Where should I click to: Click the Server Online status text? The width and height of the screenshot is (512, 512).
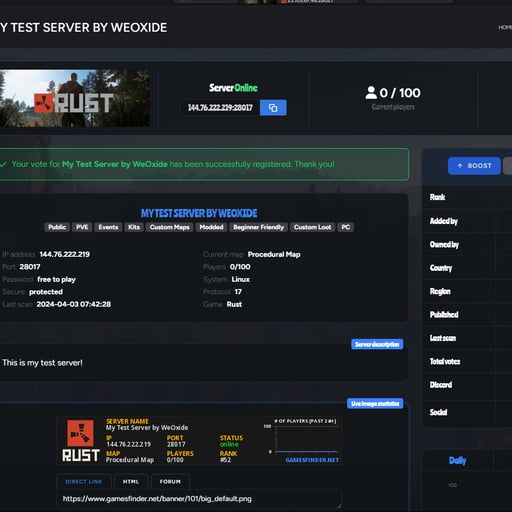click(x=233, y=88)
